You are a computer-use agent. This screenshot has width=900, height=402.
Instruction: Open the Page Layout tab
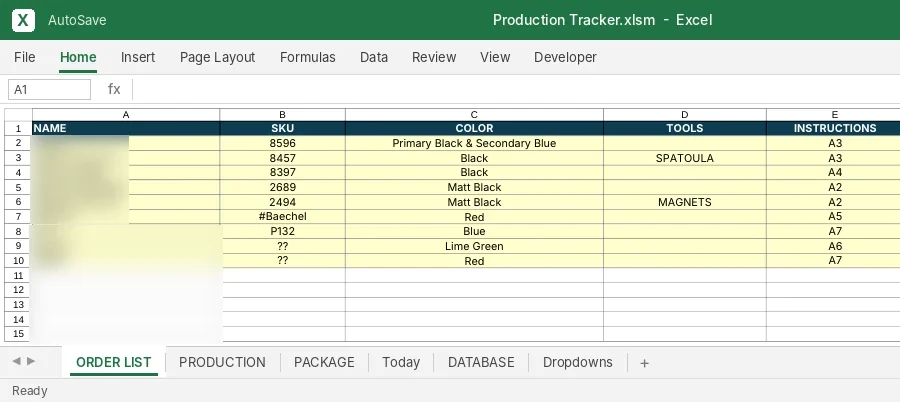pyautogui.click(x=218, y=57)
